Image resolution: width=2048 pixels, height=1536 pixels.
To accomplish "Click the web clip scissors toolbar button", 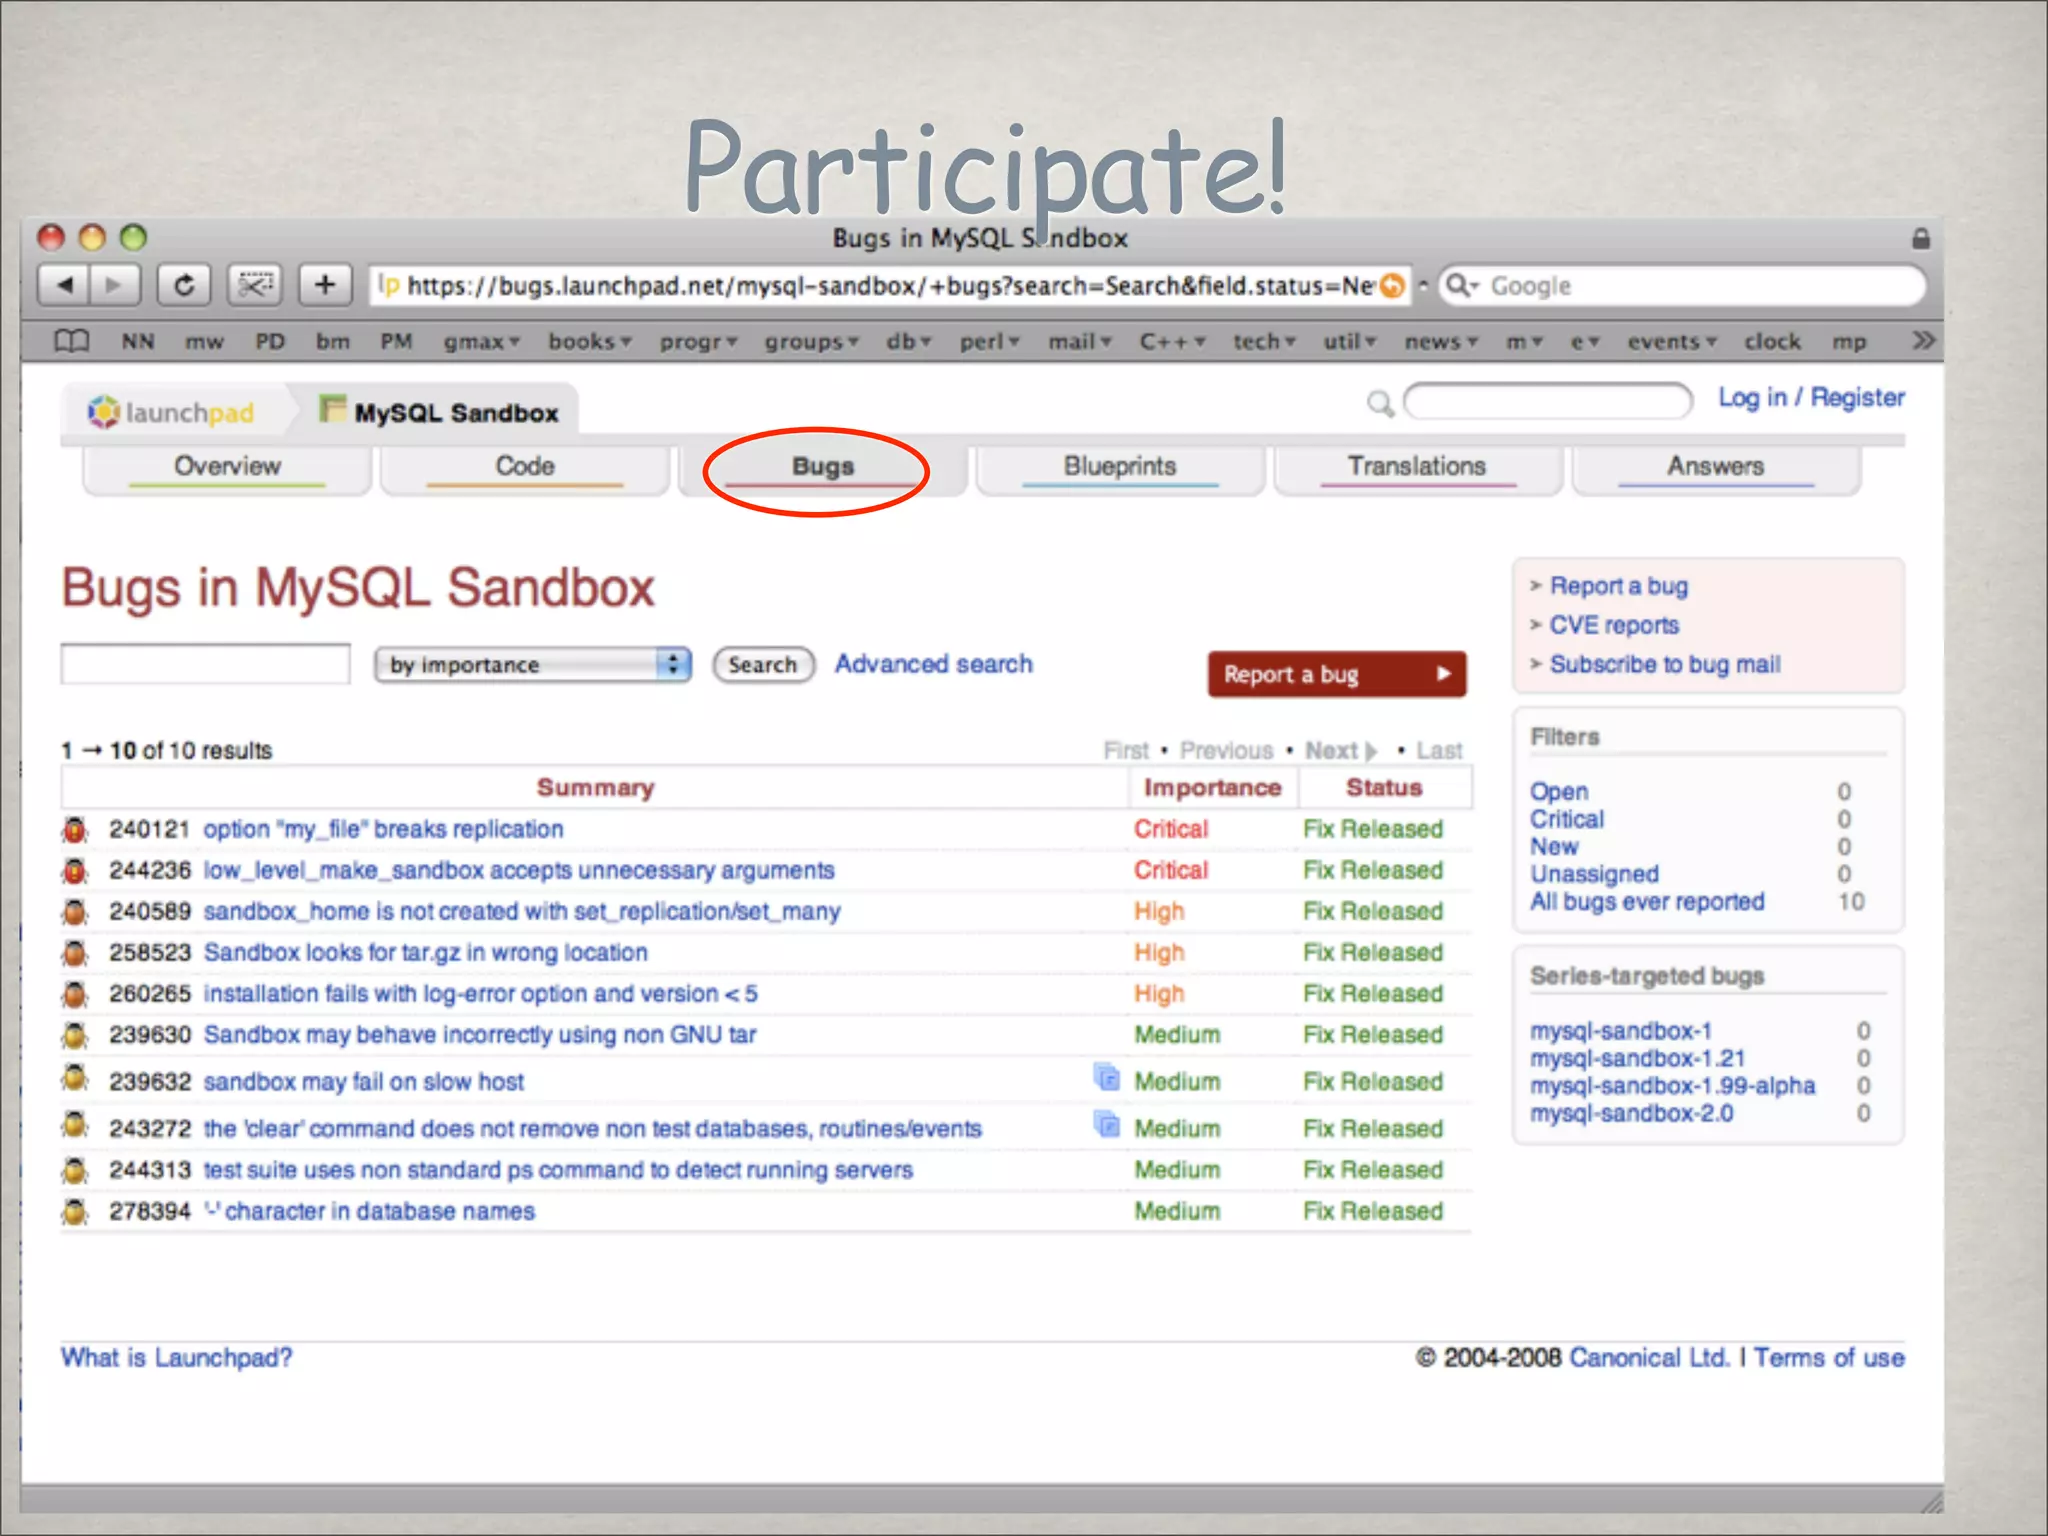I will point(255,286).
